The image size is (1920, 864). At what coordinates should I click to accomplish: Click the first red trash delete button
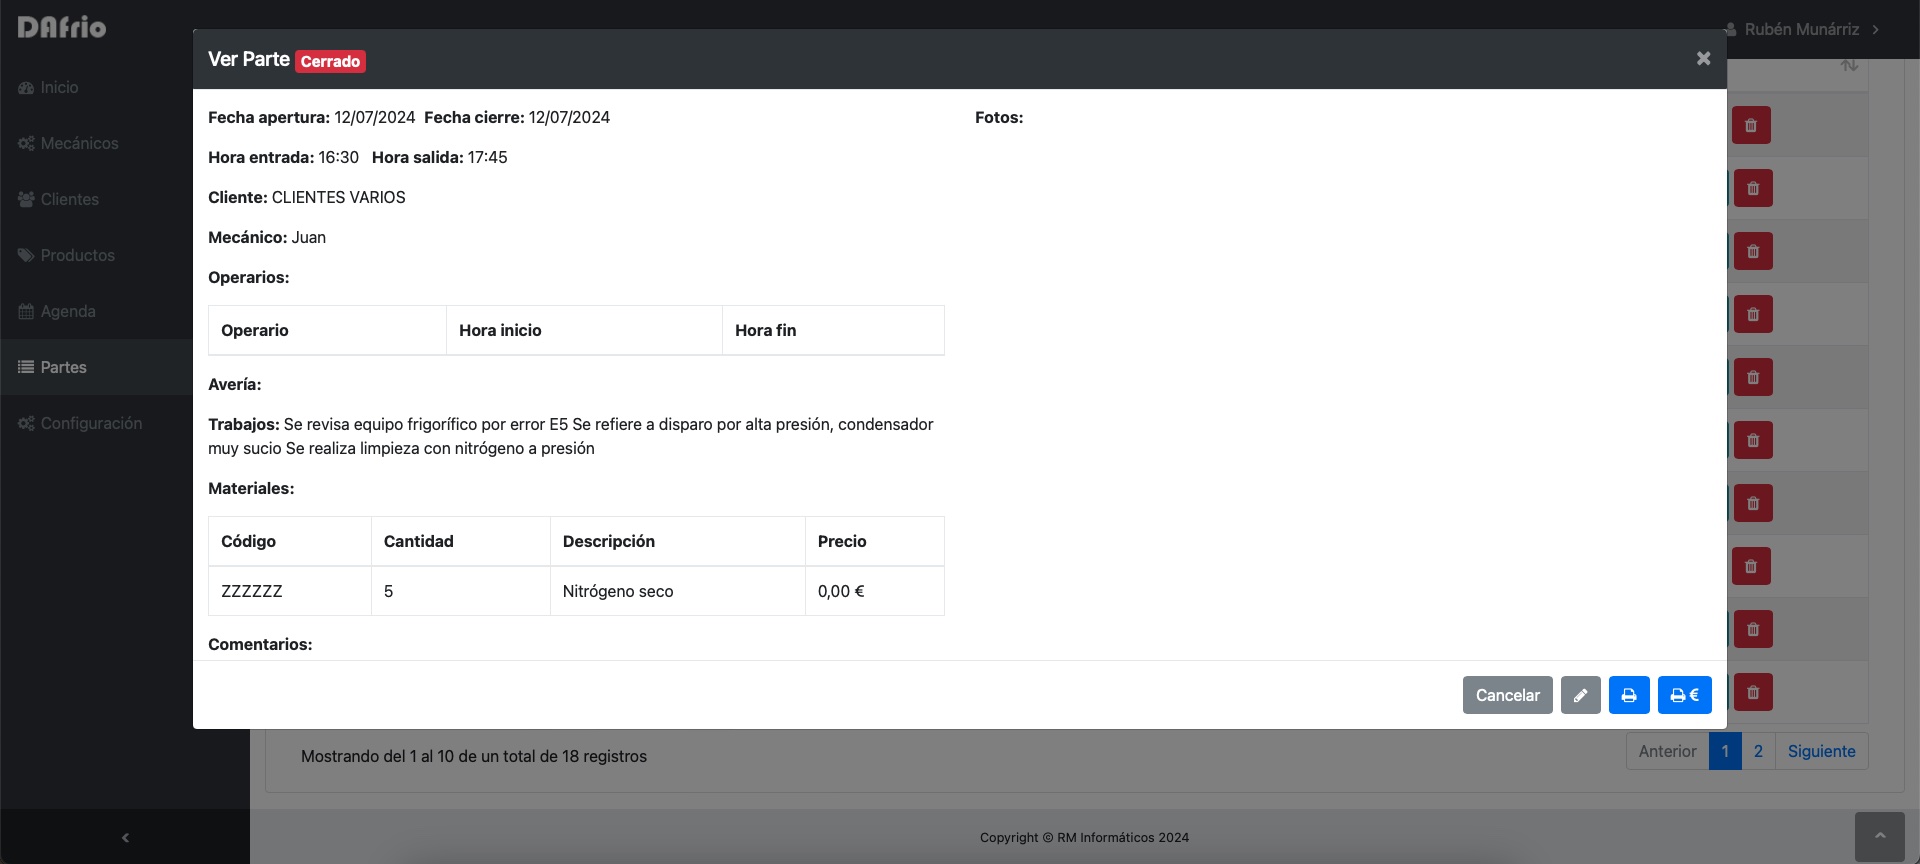coord(1751,125)
